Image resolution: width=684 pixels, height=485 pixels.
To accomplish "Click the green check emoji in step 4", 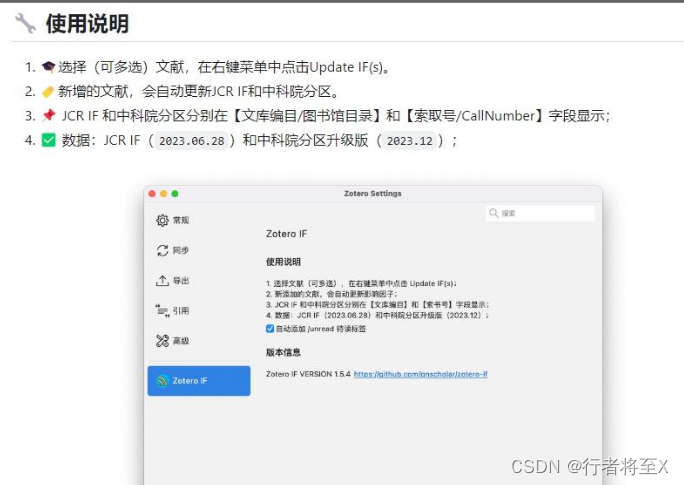I will click(48, 140).
